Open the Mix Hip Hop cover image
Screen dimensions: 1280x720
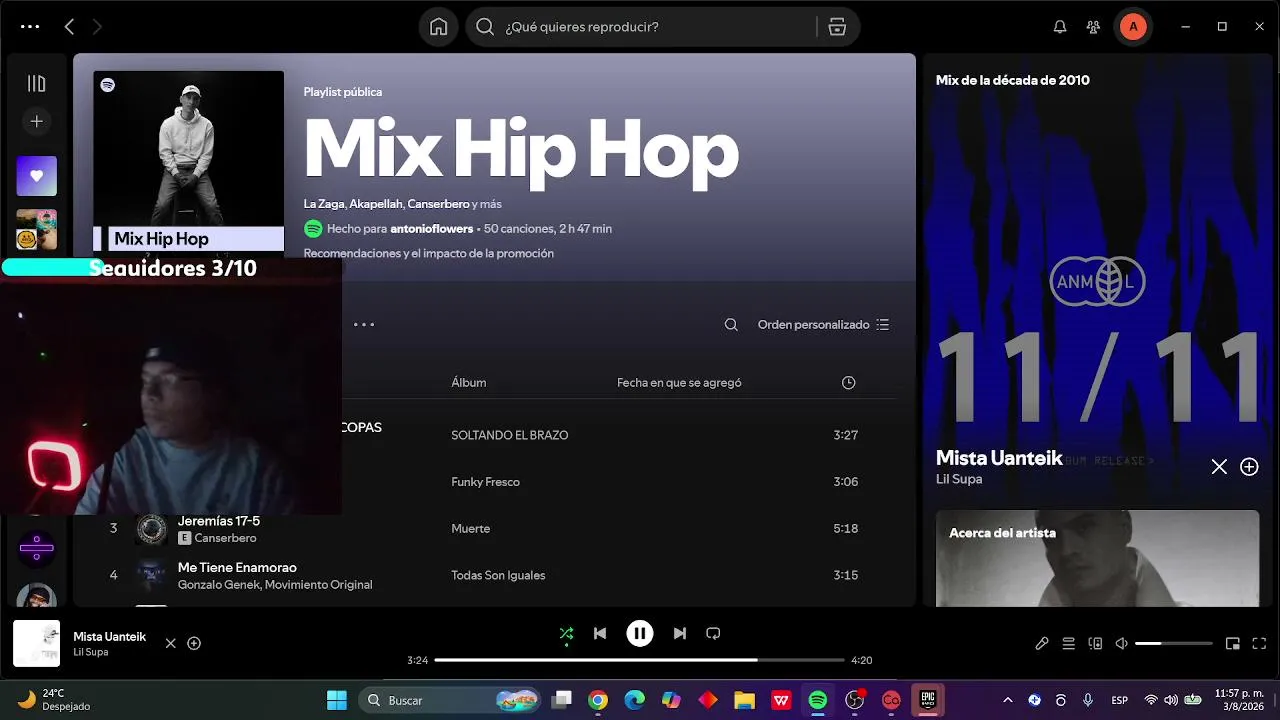tap(188, 160)
